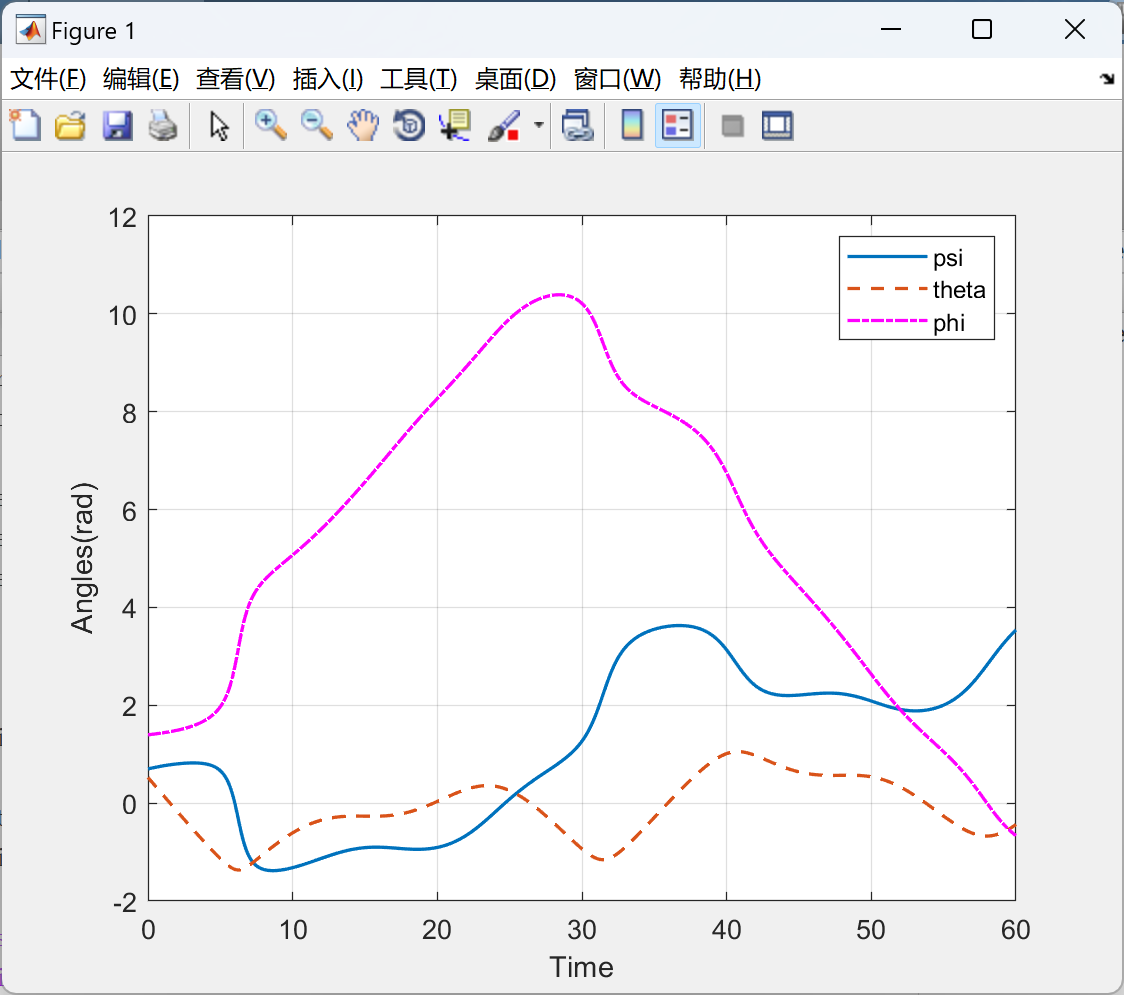The image size is (1124, 995).
Task: Click the dock figure arrow at the menu bar's right end
Action: click(x=1108, y=79)
